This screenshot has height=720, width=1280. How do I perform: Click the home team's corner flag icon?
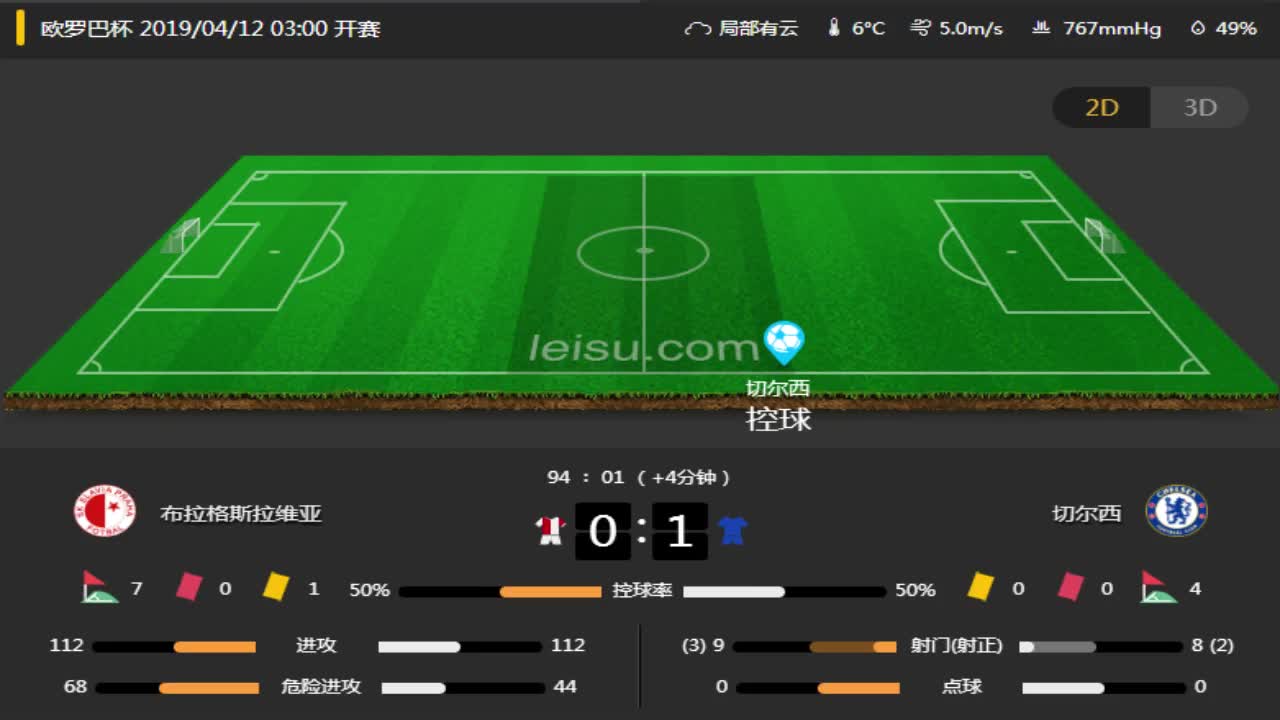click(99, 588)
